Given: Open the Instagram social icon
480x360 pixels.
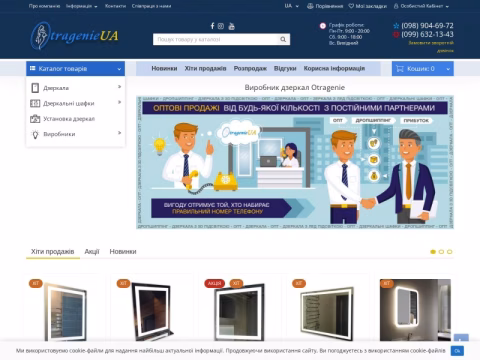Looking at the screenshot, I should click(x=221, y=26).
